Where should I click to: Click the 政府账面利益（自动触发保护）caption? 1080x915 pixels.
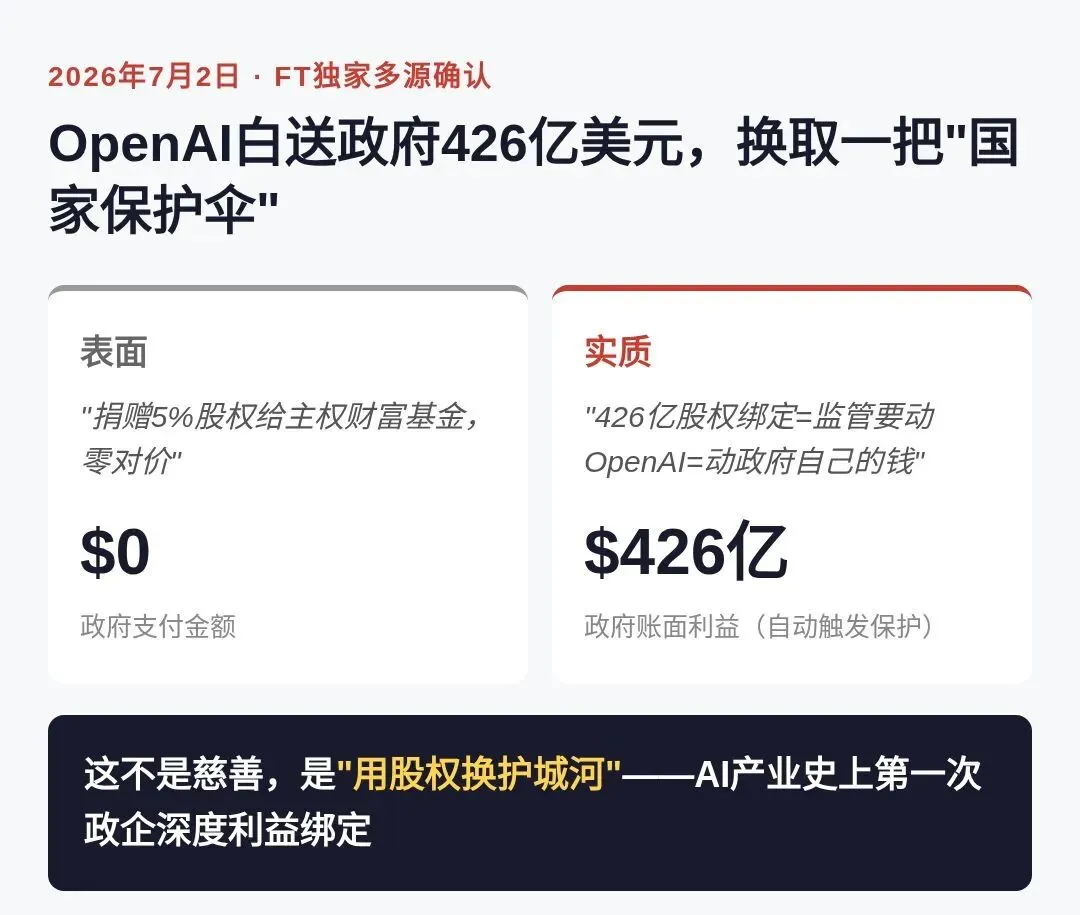pyautogui.click(x=760, y=626)
